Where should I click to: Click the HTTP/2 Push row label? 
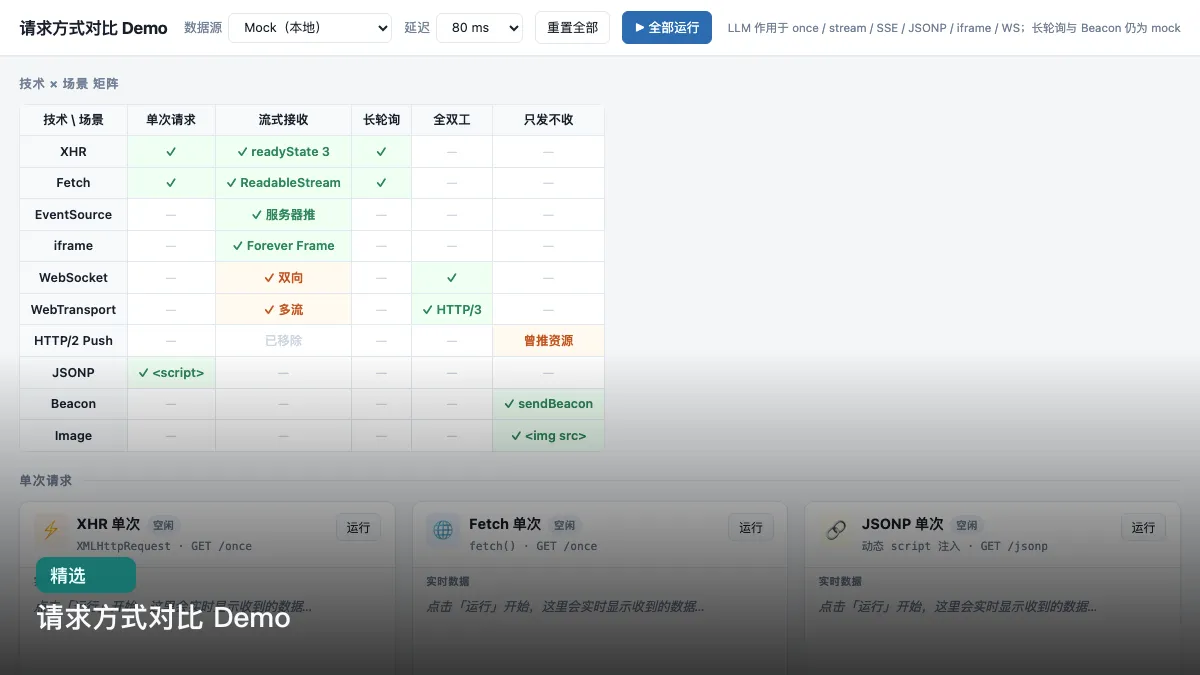tap(73, 341)
